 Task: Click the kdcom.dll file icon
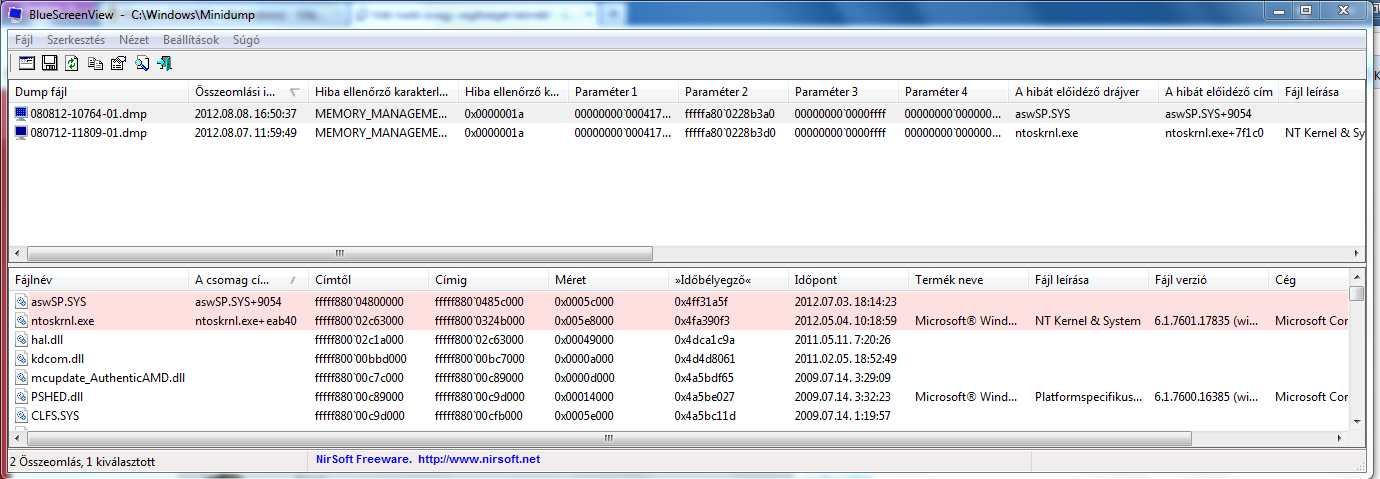click(x=21, y=358)
